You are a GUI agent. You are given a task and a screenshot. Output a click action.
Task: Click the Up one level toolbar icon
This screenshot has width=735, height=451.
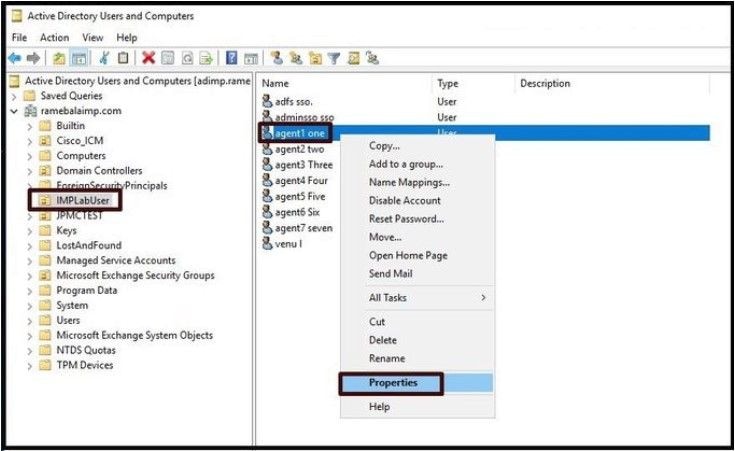pyautogui.click(x=59, y=59)
